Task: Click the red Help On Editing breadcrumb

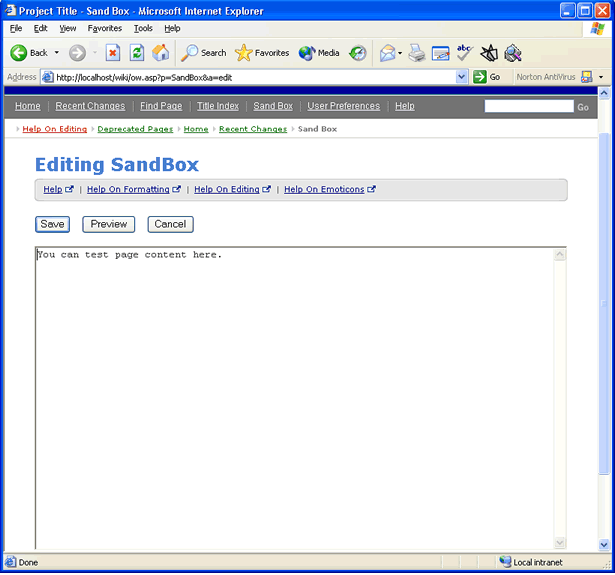Action: [55, 129]
